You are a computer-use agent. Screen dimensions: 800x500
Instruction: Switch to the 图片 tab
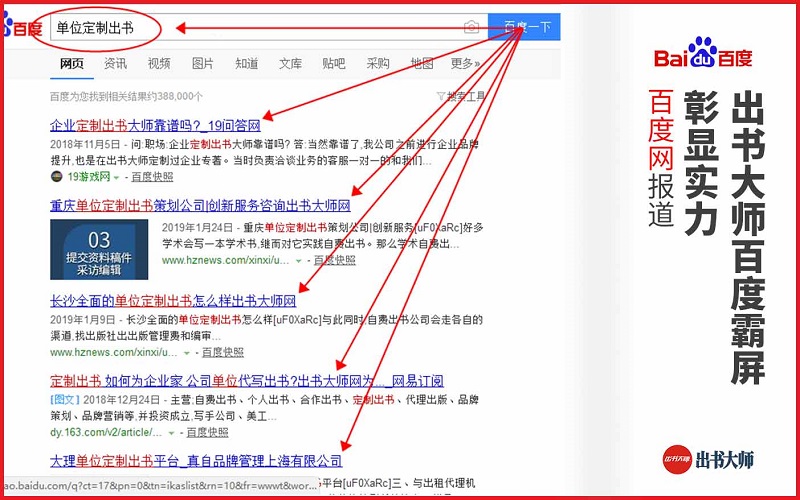point(202,64)
